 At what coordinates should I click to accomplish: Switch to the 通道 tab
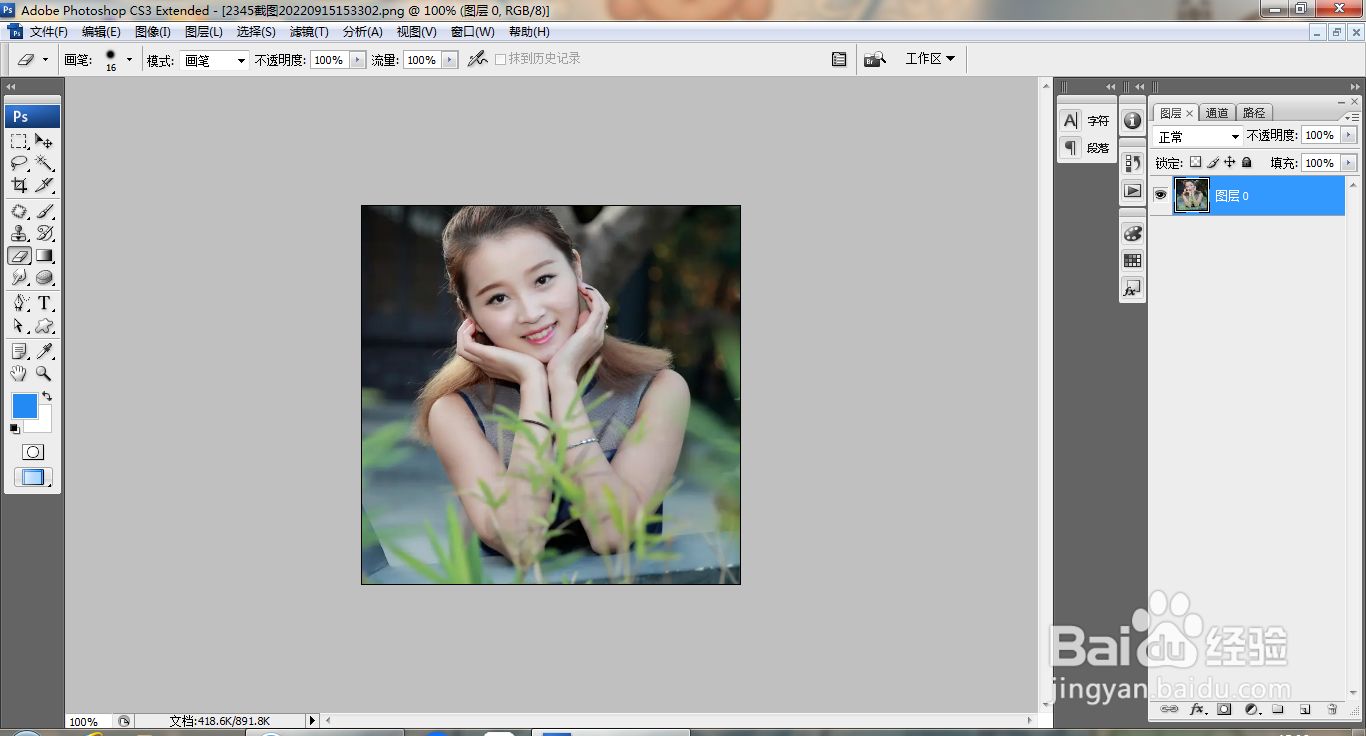point(1217,113)
